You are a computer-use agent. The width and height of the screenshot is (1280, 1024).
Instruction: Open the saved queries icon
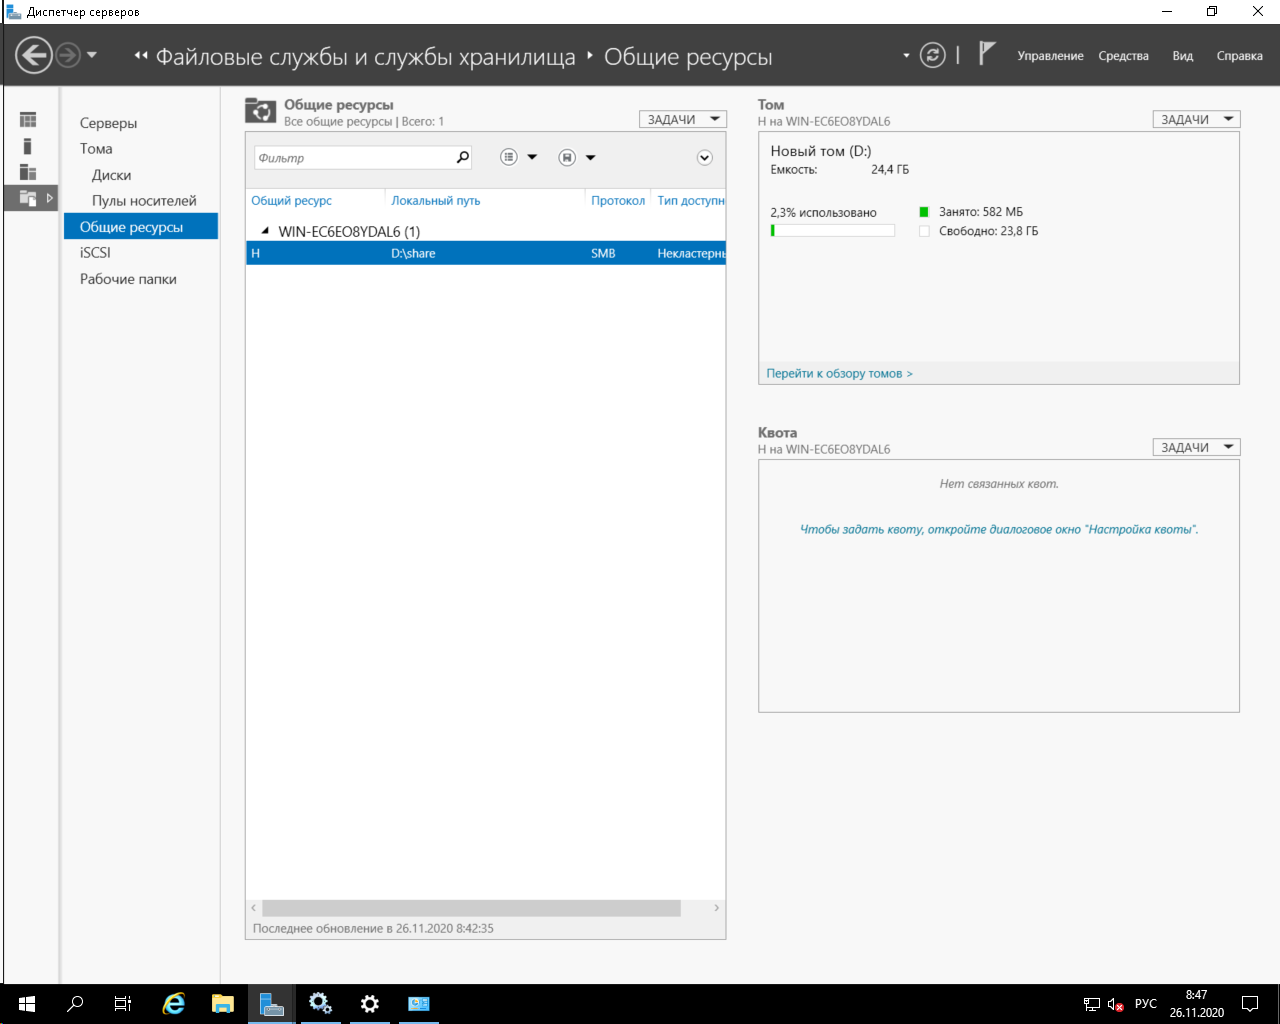567,157
